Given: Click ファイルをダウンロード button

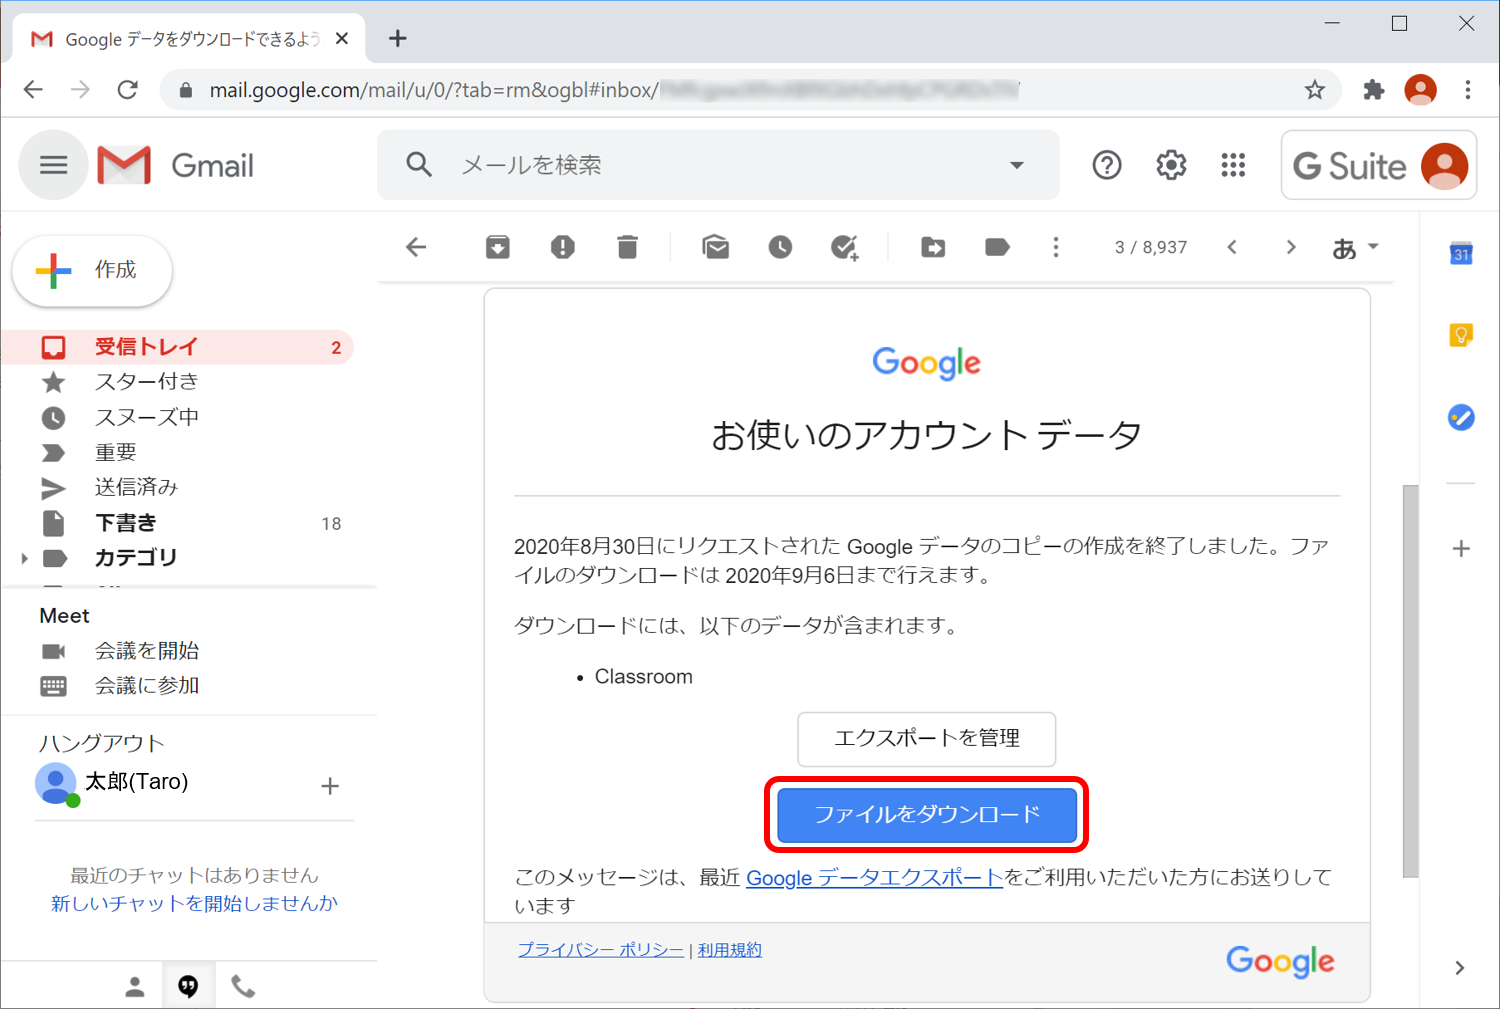Looking at the screenshot, I should (x=927, y=815).
